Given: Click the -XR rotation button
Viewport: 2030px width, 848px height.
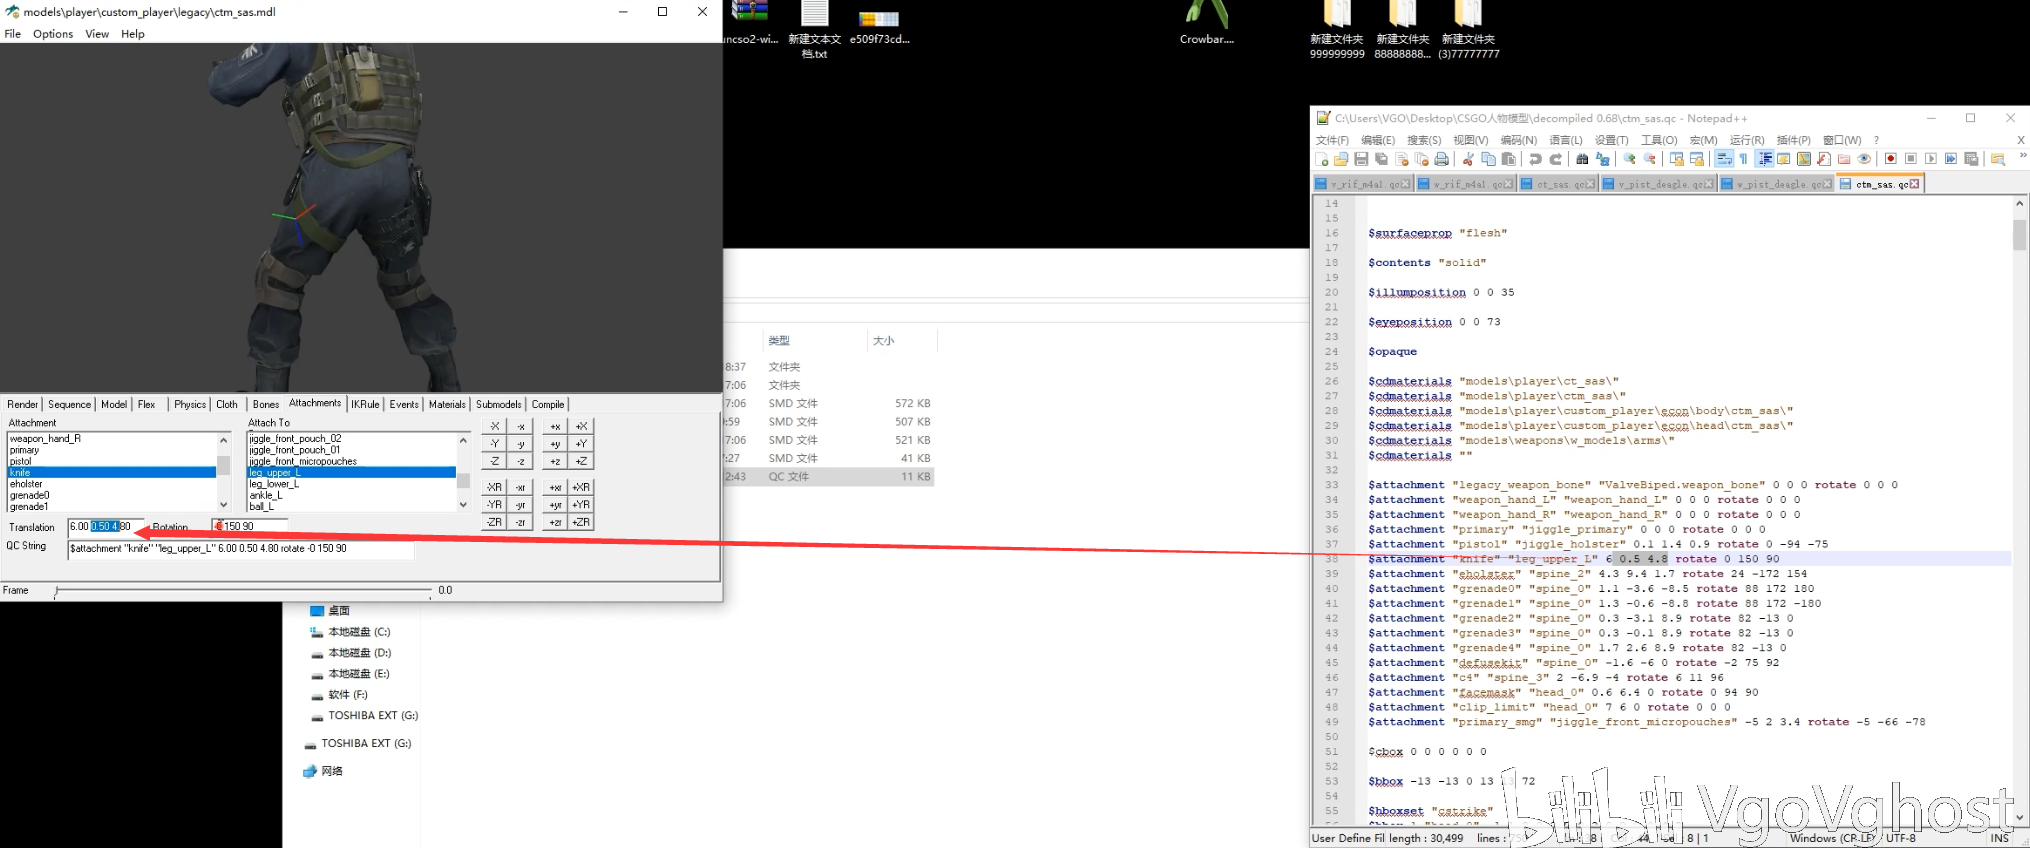Looking at the screenshot, I should click(x=494, y=487).
